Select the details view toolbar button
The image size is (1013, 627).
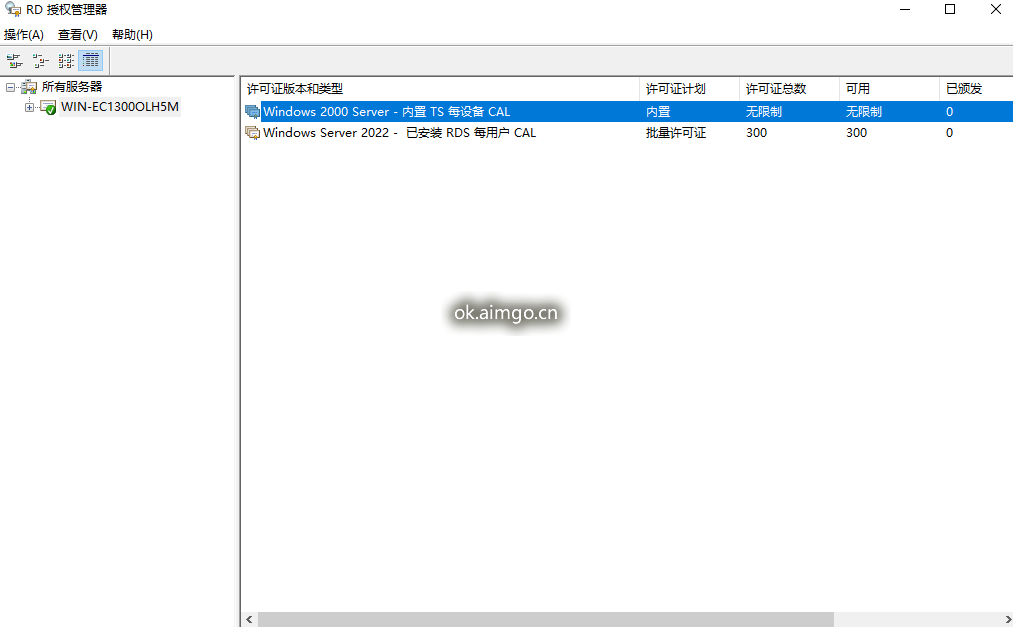pyautogui.click(x=90, y=61)
